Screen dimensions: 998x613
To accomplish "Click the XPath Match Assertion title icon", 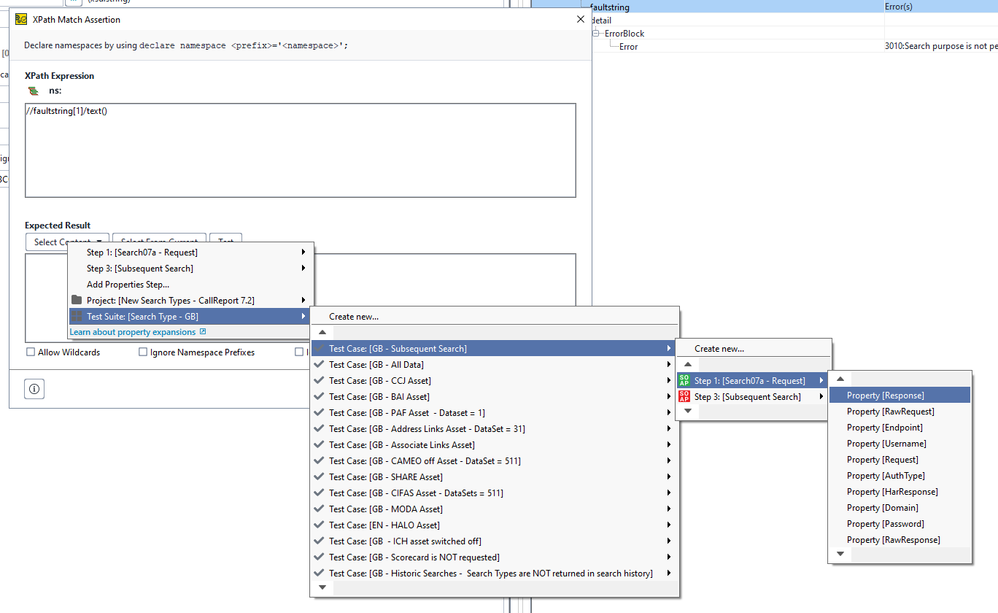I will click(21, 19).
